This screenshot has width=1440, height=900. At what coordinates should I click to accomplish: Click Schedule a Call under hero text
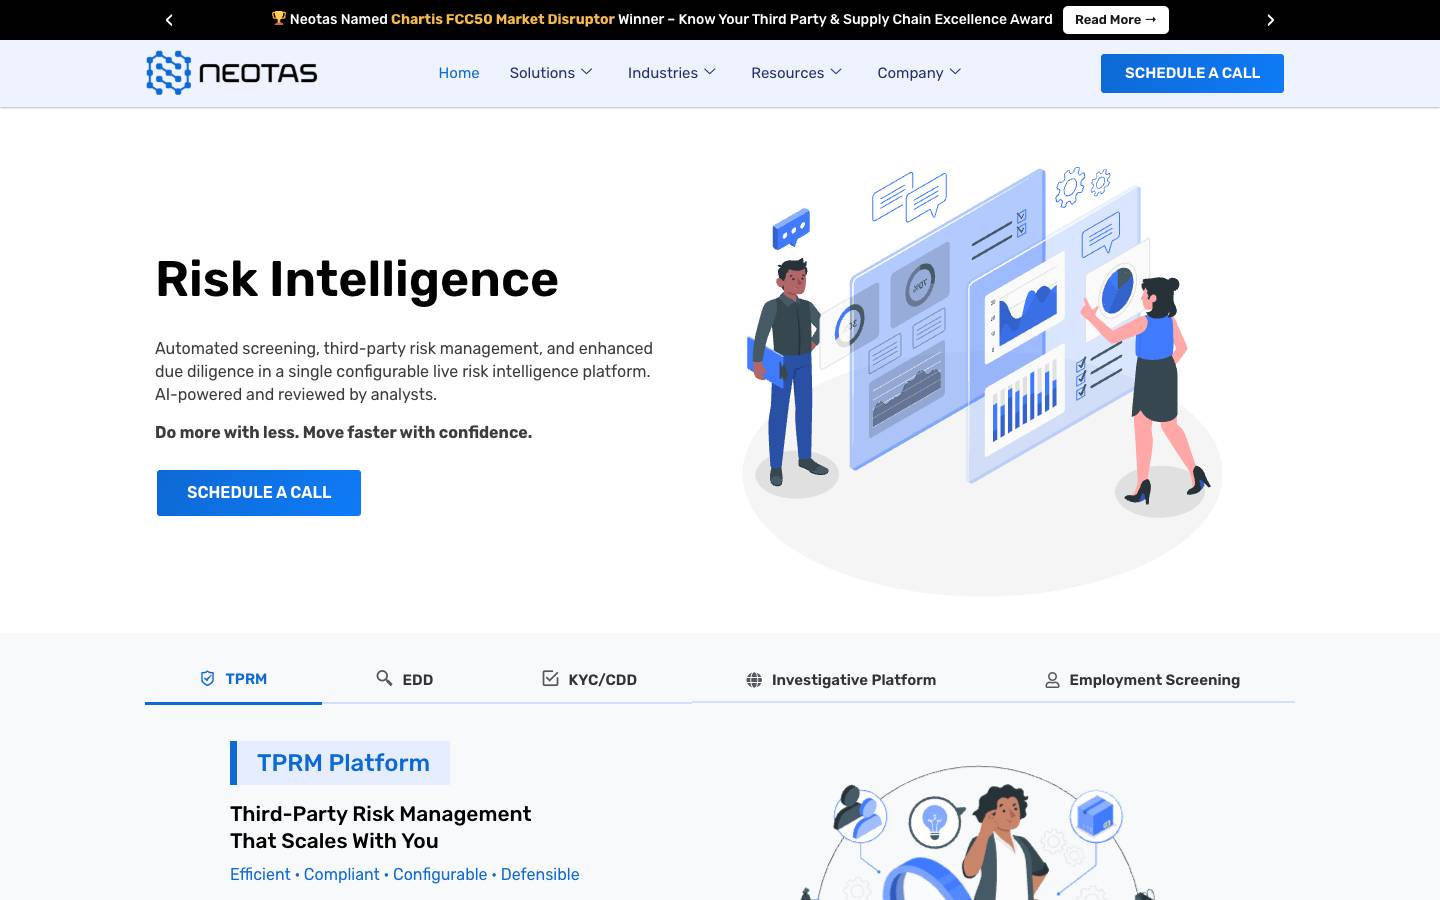point(259,493)
